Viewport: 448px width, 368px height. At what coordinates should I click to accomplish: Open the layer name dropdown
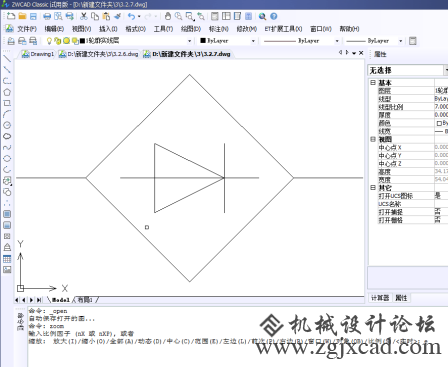(x=189, y=41)
